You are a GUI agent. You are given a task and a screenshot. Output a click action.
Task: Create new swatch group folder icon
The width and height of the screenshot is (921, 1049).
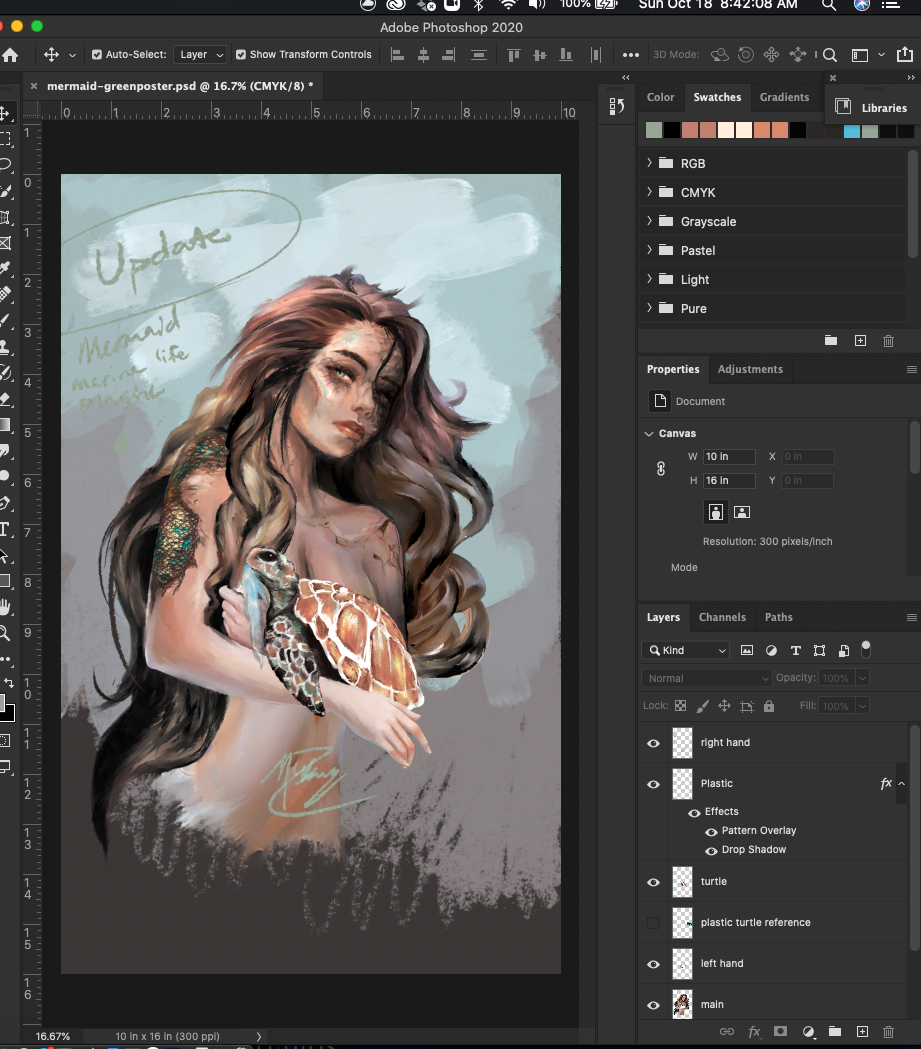[831, 341]
